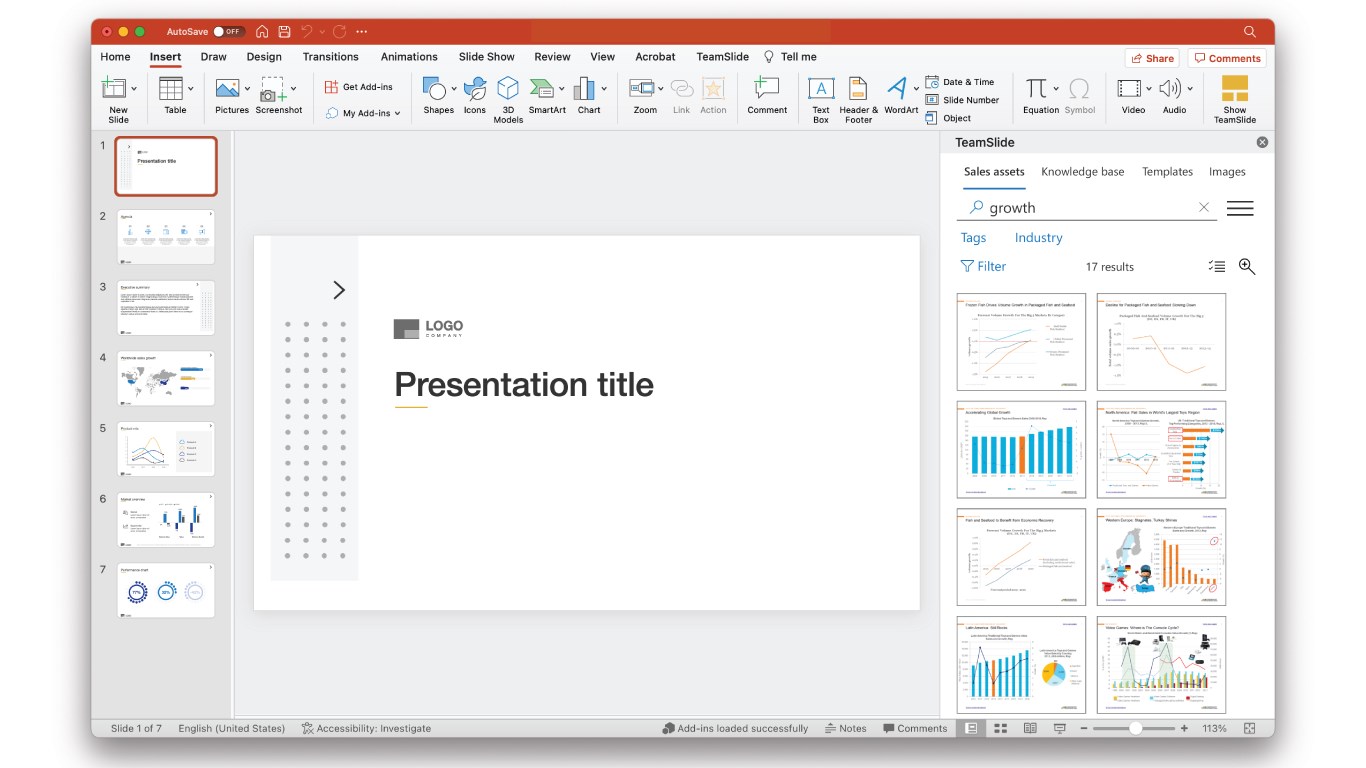Expand the Shapes dropdown arrow
The height and width of the screenshot is (768, 1366).
coord(454,89)
